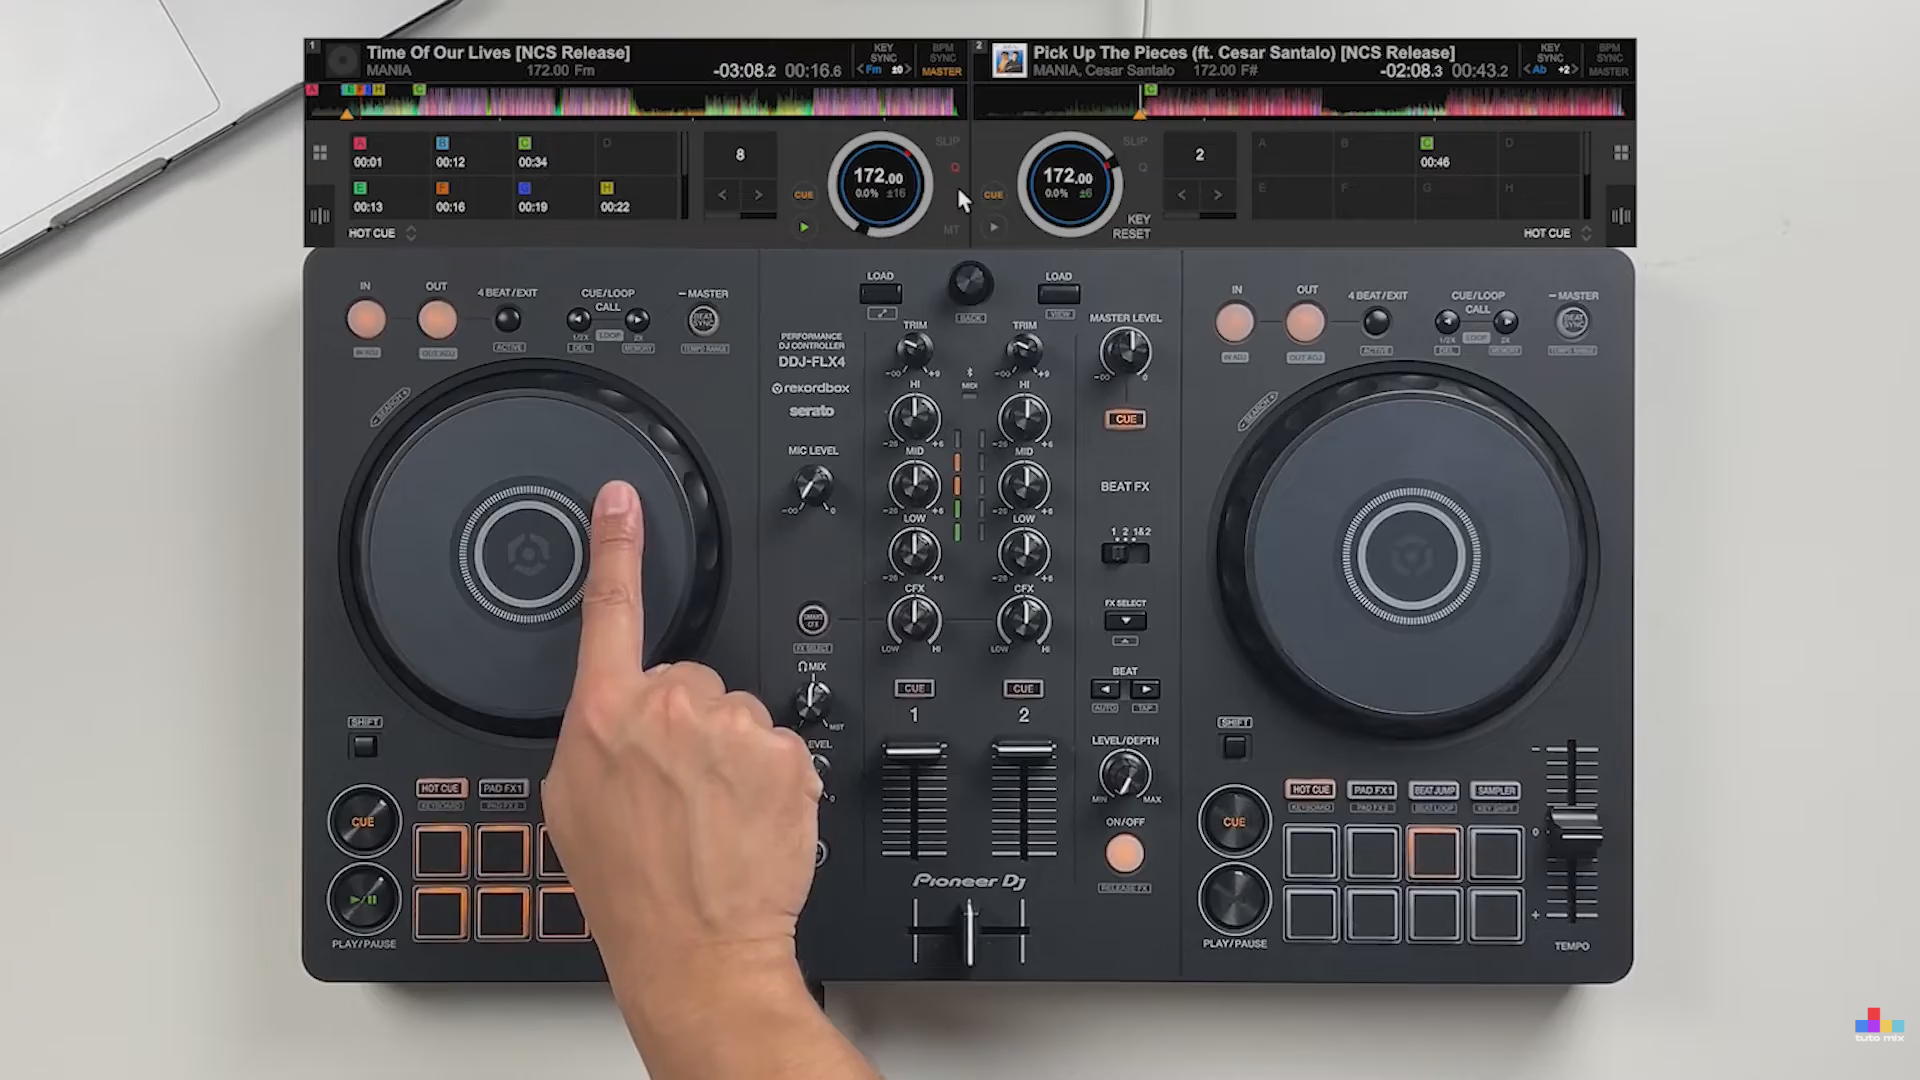Shift deck 2 key down with left arrow
Screen dimensions: 1920x1080
pyautogui.click(x=1526, y=70)
